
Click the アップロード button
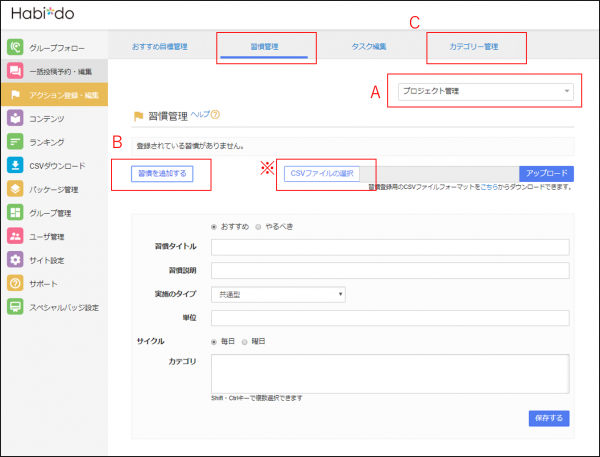click(546, 173)
